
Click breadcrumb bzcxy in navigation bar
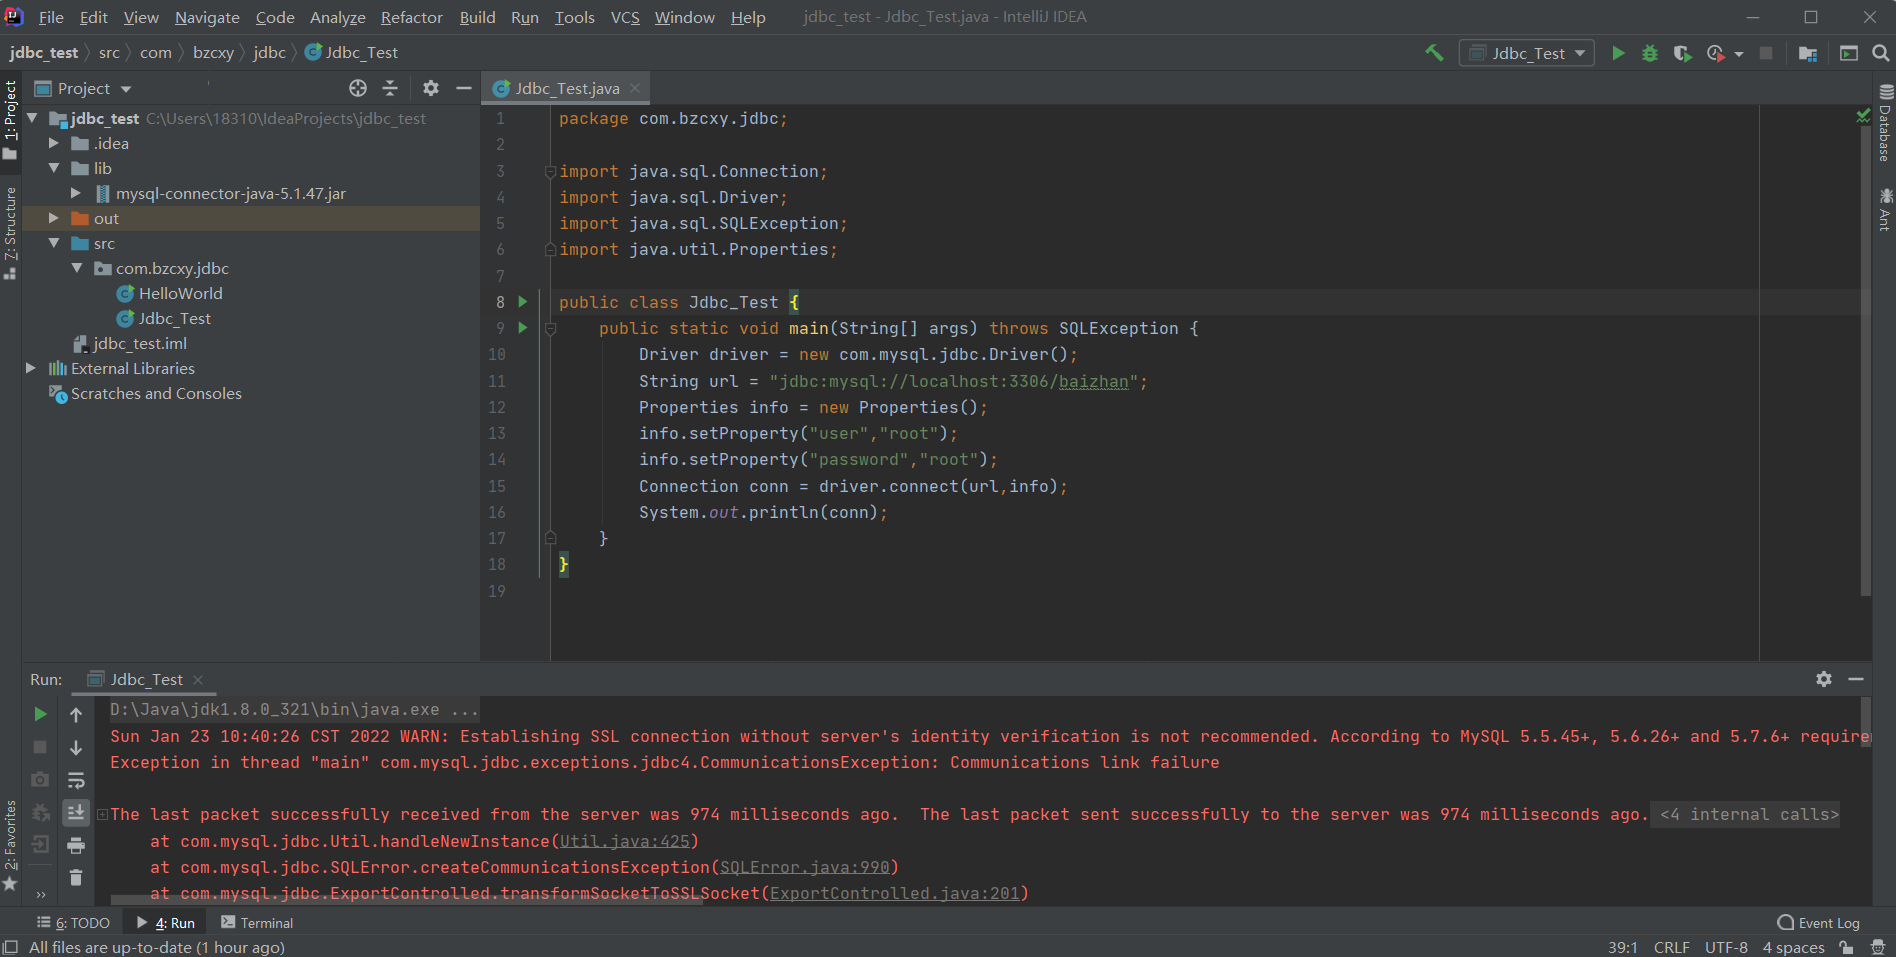213,53
